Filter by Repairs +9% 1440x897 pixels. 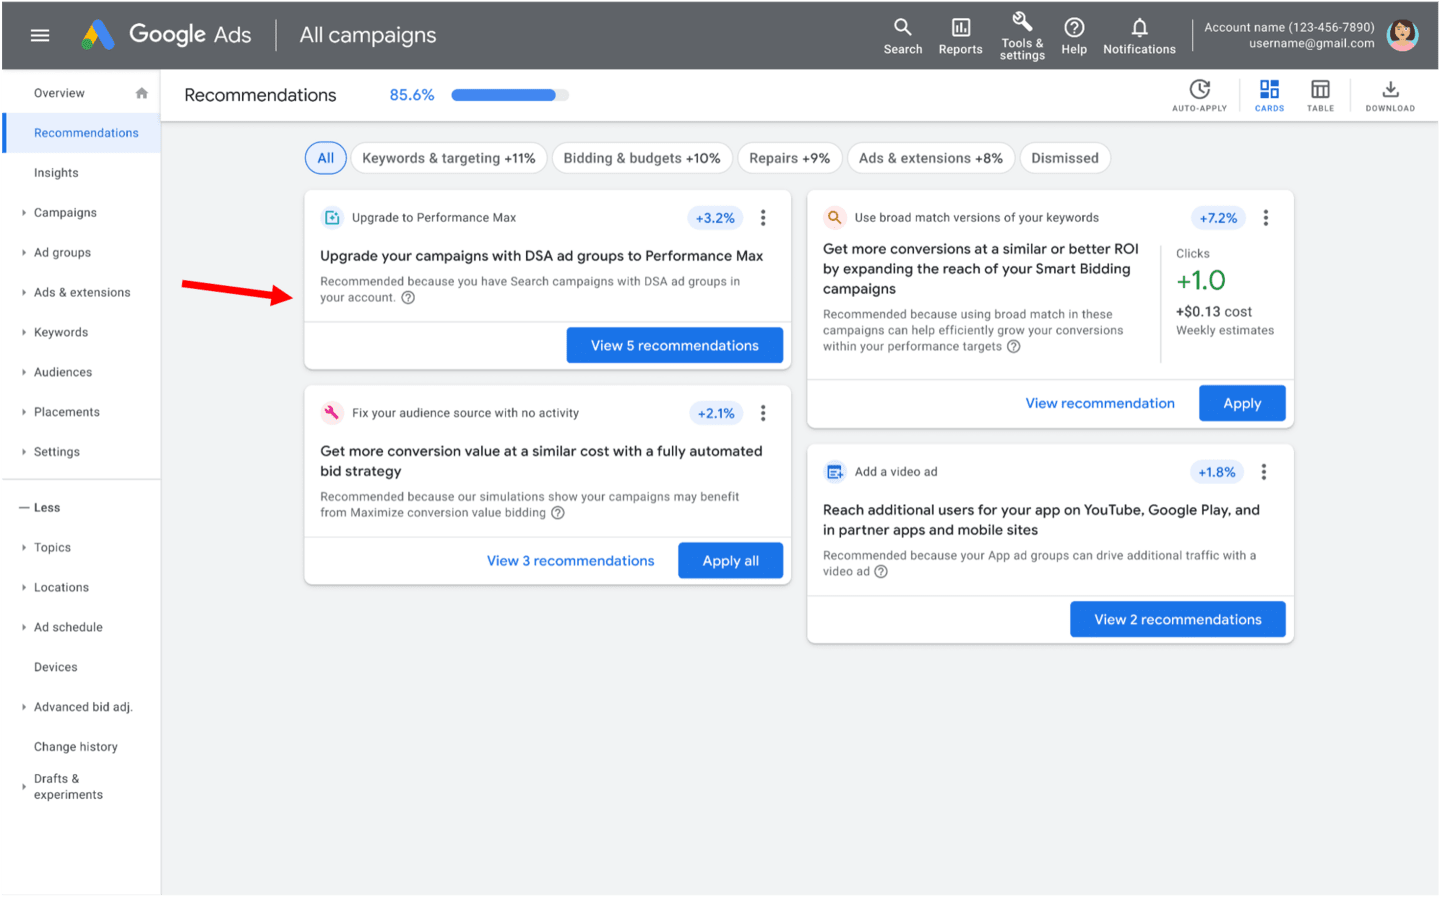coord(790,158)
